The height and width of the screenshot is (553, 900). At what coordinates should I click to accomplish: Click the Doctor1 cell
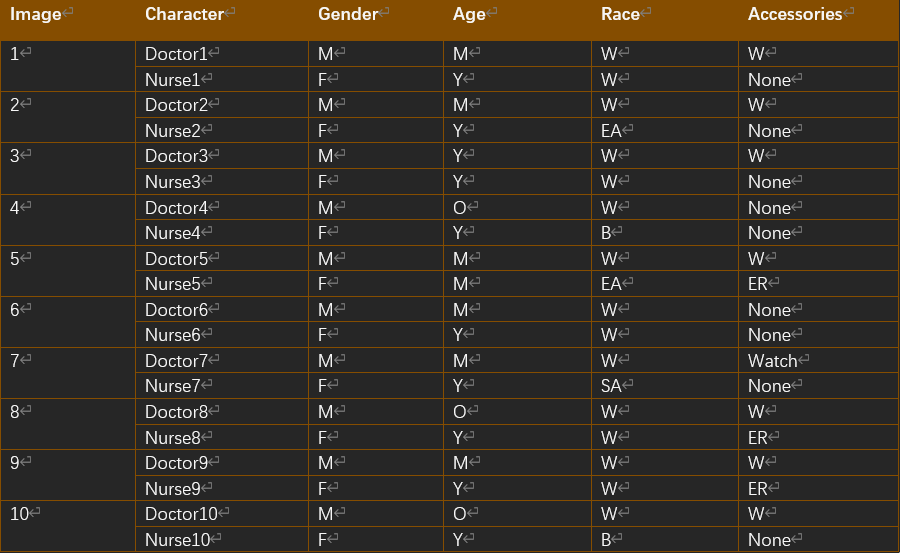point(176,54)
